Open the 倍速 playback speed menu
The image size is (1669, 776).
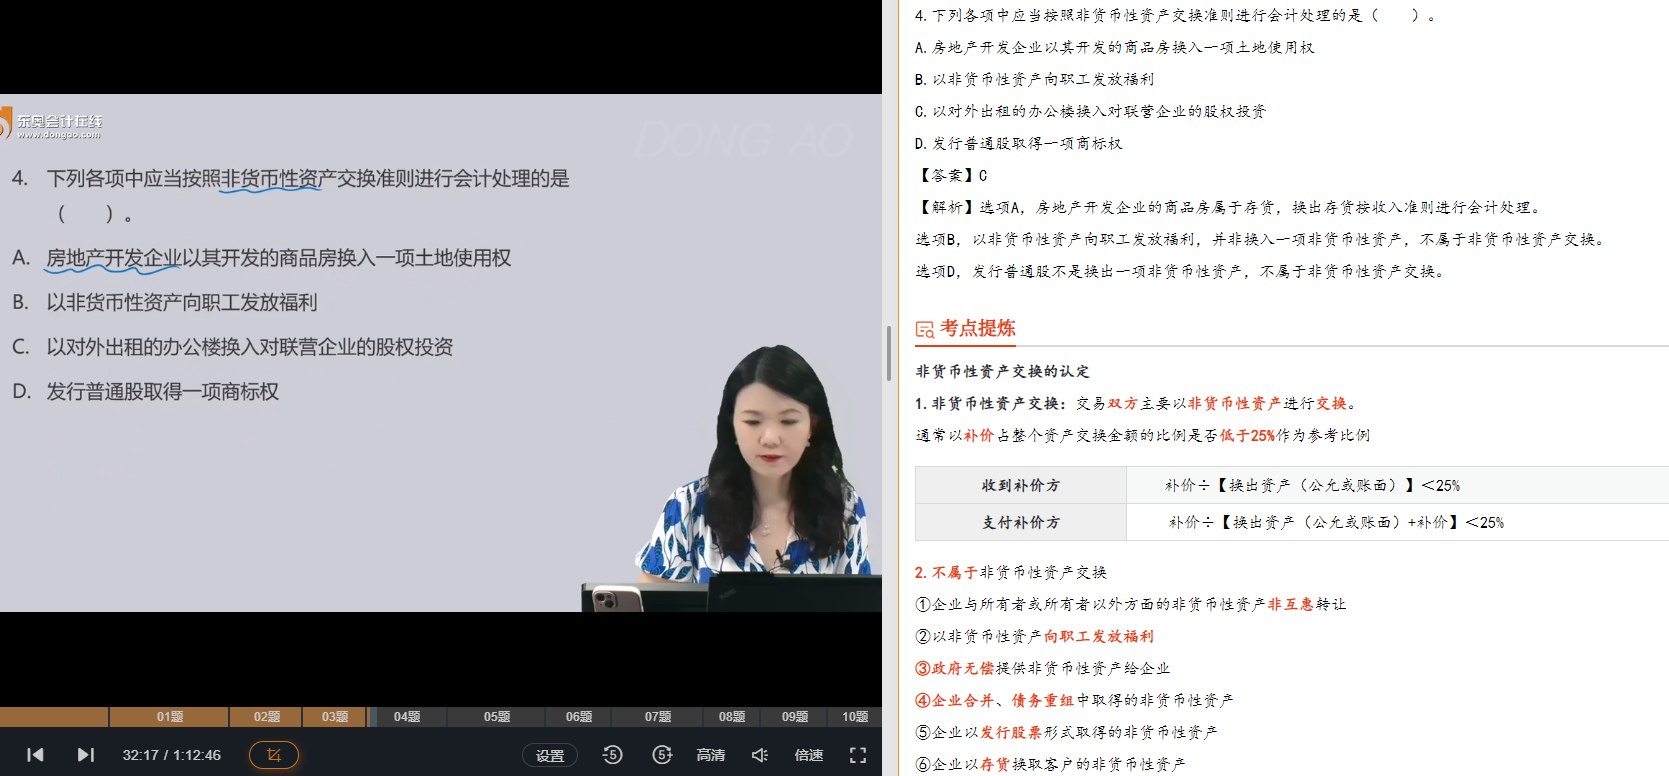pos(809,755)
